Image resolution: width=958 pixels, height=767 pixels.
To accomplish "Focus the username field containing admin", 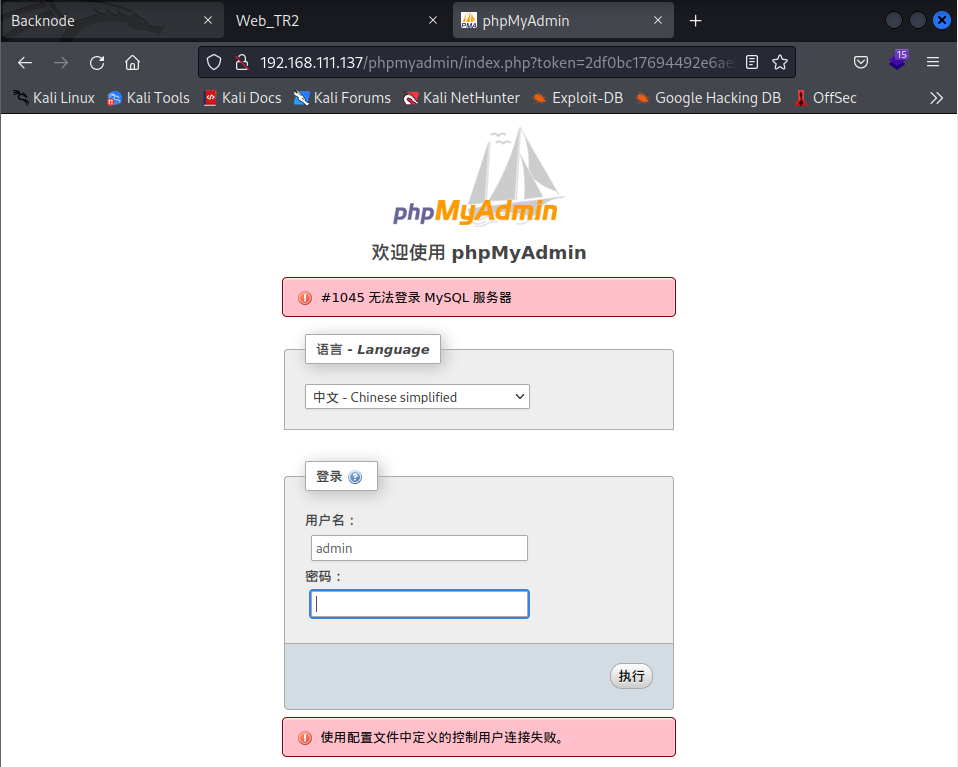I will pos(419,548).
